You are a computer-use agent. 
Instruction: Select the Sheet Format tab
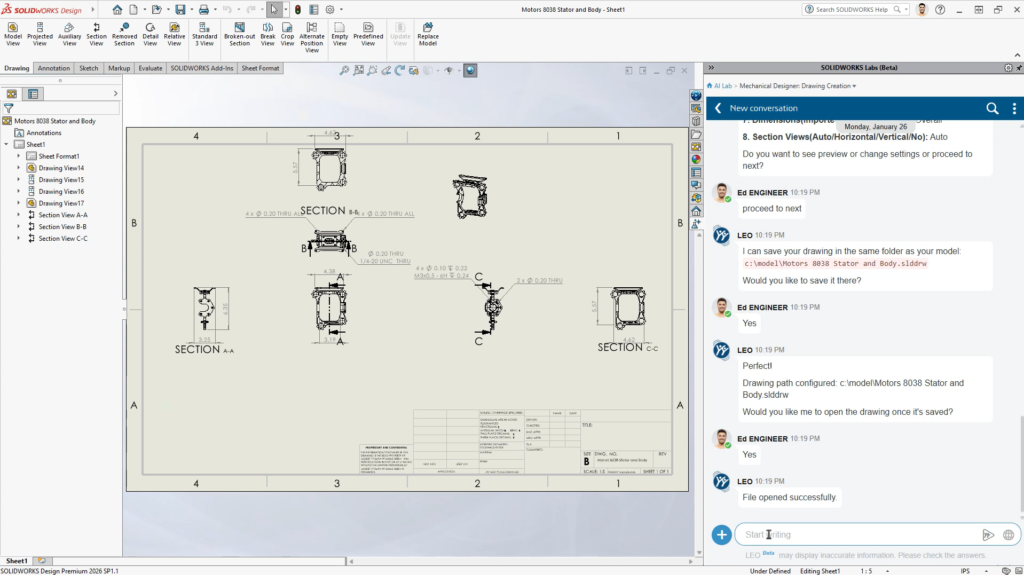[x=260, y=68]
